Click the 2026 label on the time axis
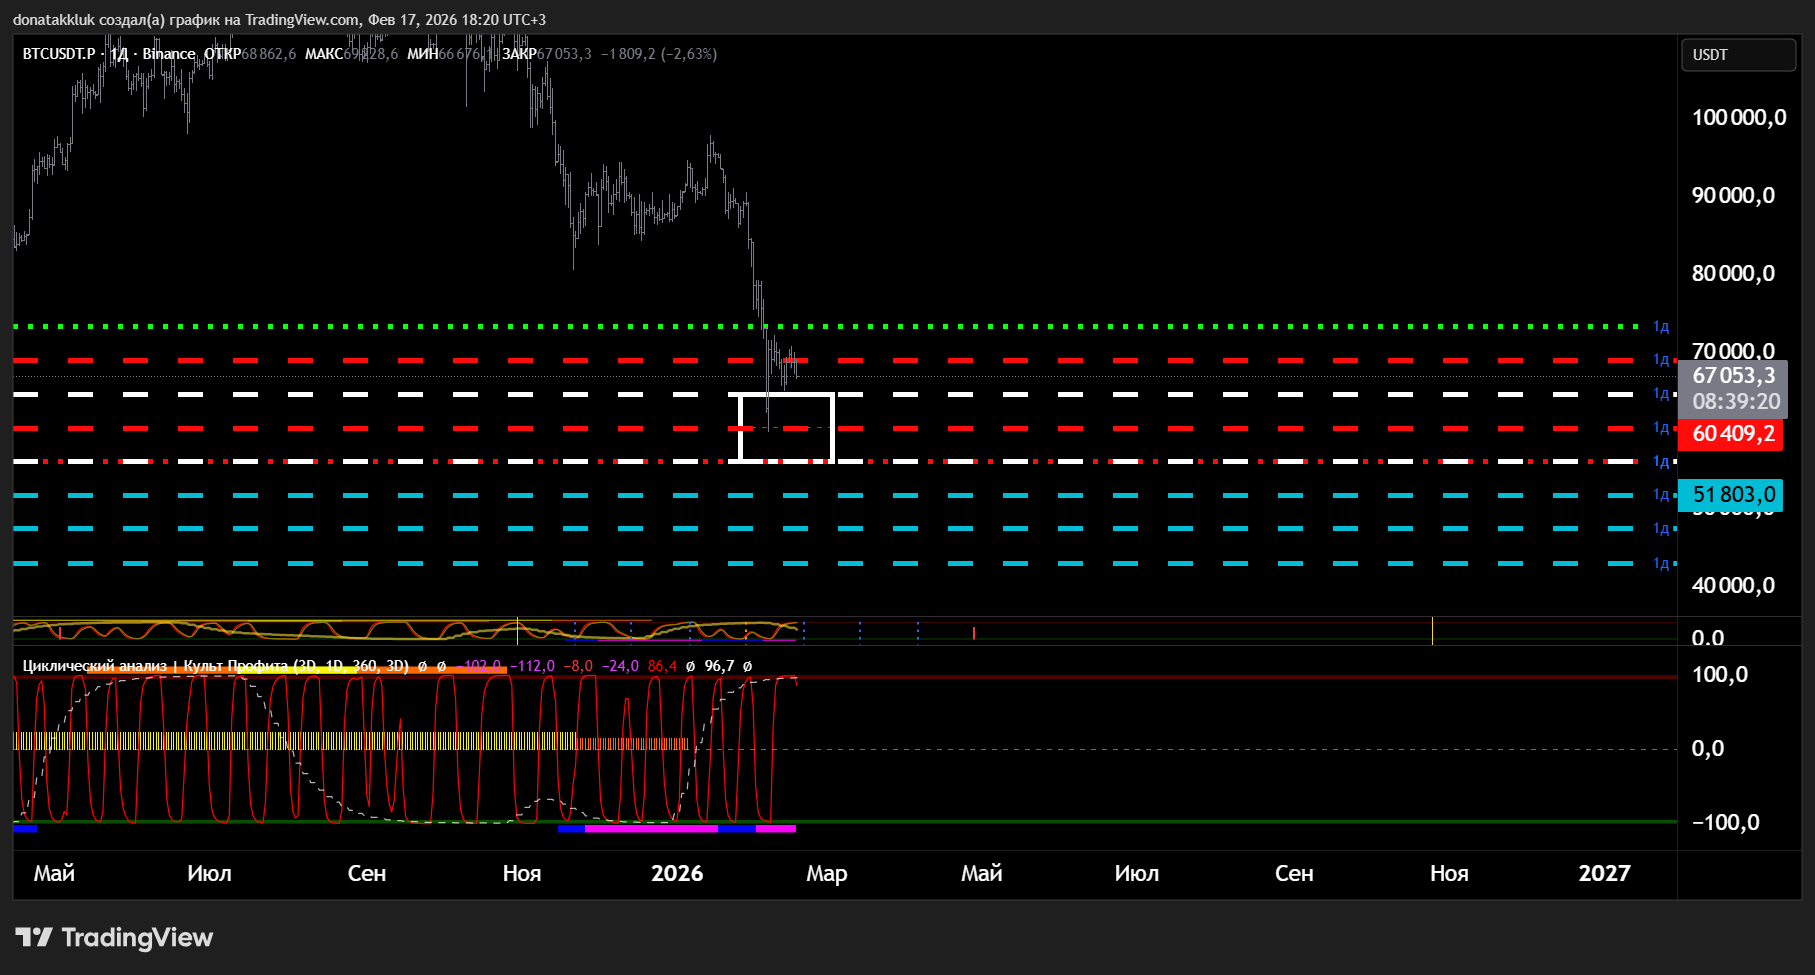The width and height of the screenshot is (1815, 975). click(677, 874)
